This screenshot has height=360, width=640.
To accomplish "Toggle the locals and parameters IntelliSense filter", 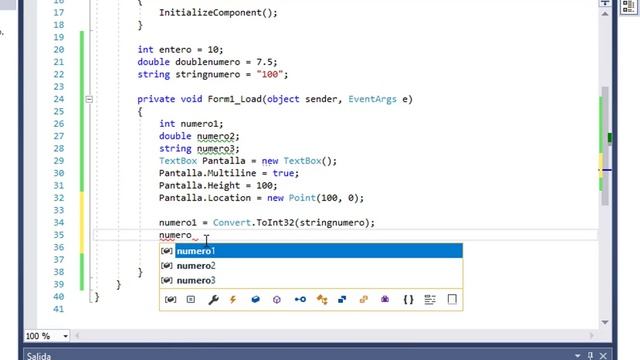I will 170,300.
